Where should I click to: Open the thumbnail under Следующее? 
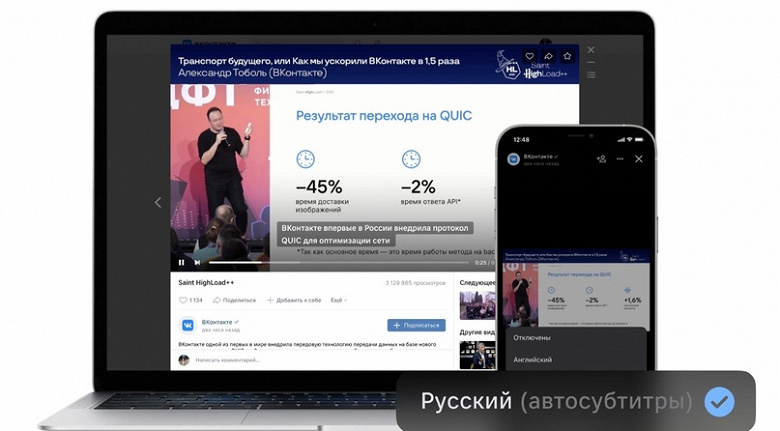click(x=477, y=305)
